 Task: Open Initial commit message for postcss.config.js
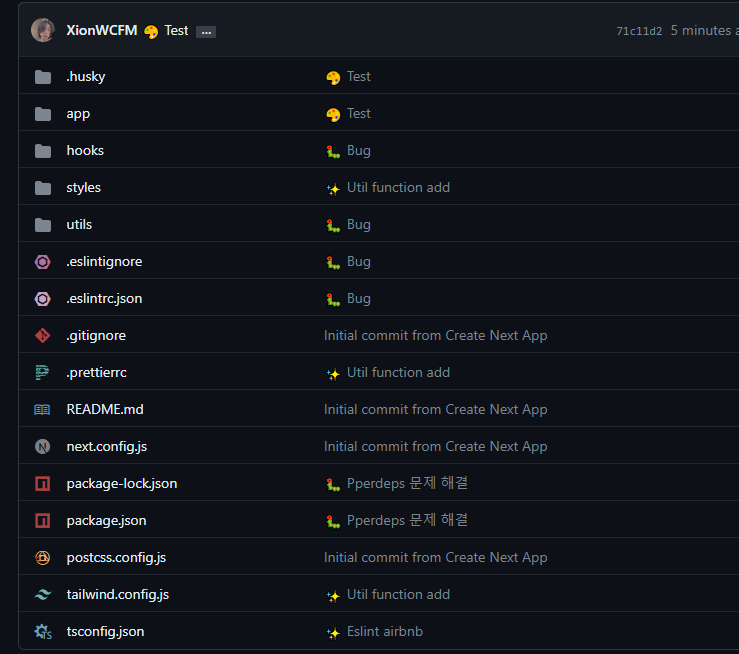[435, 558]
